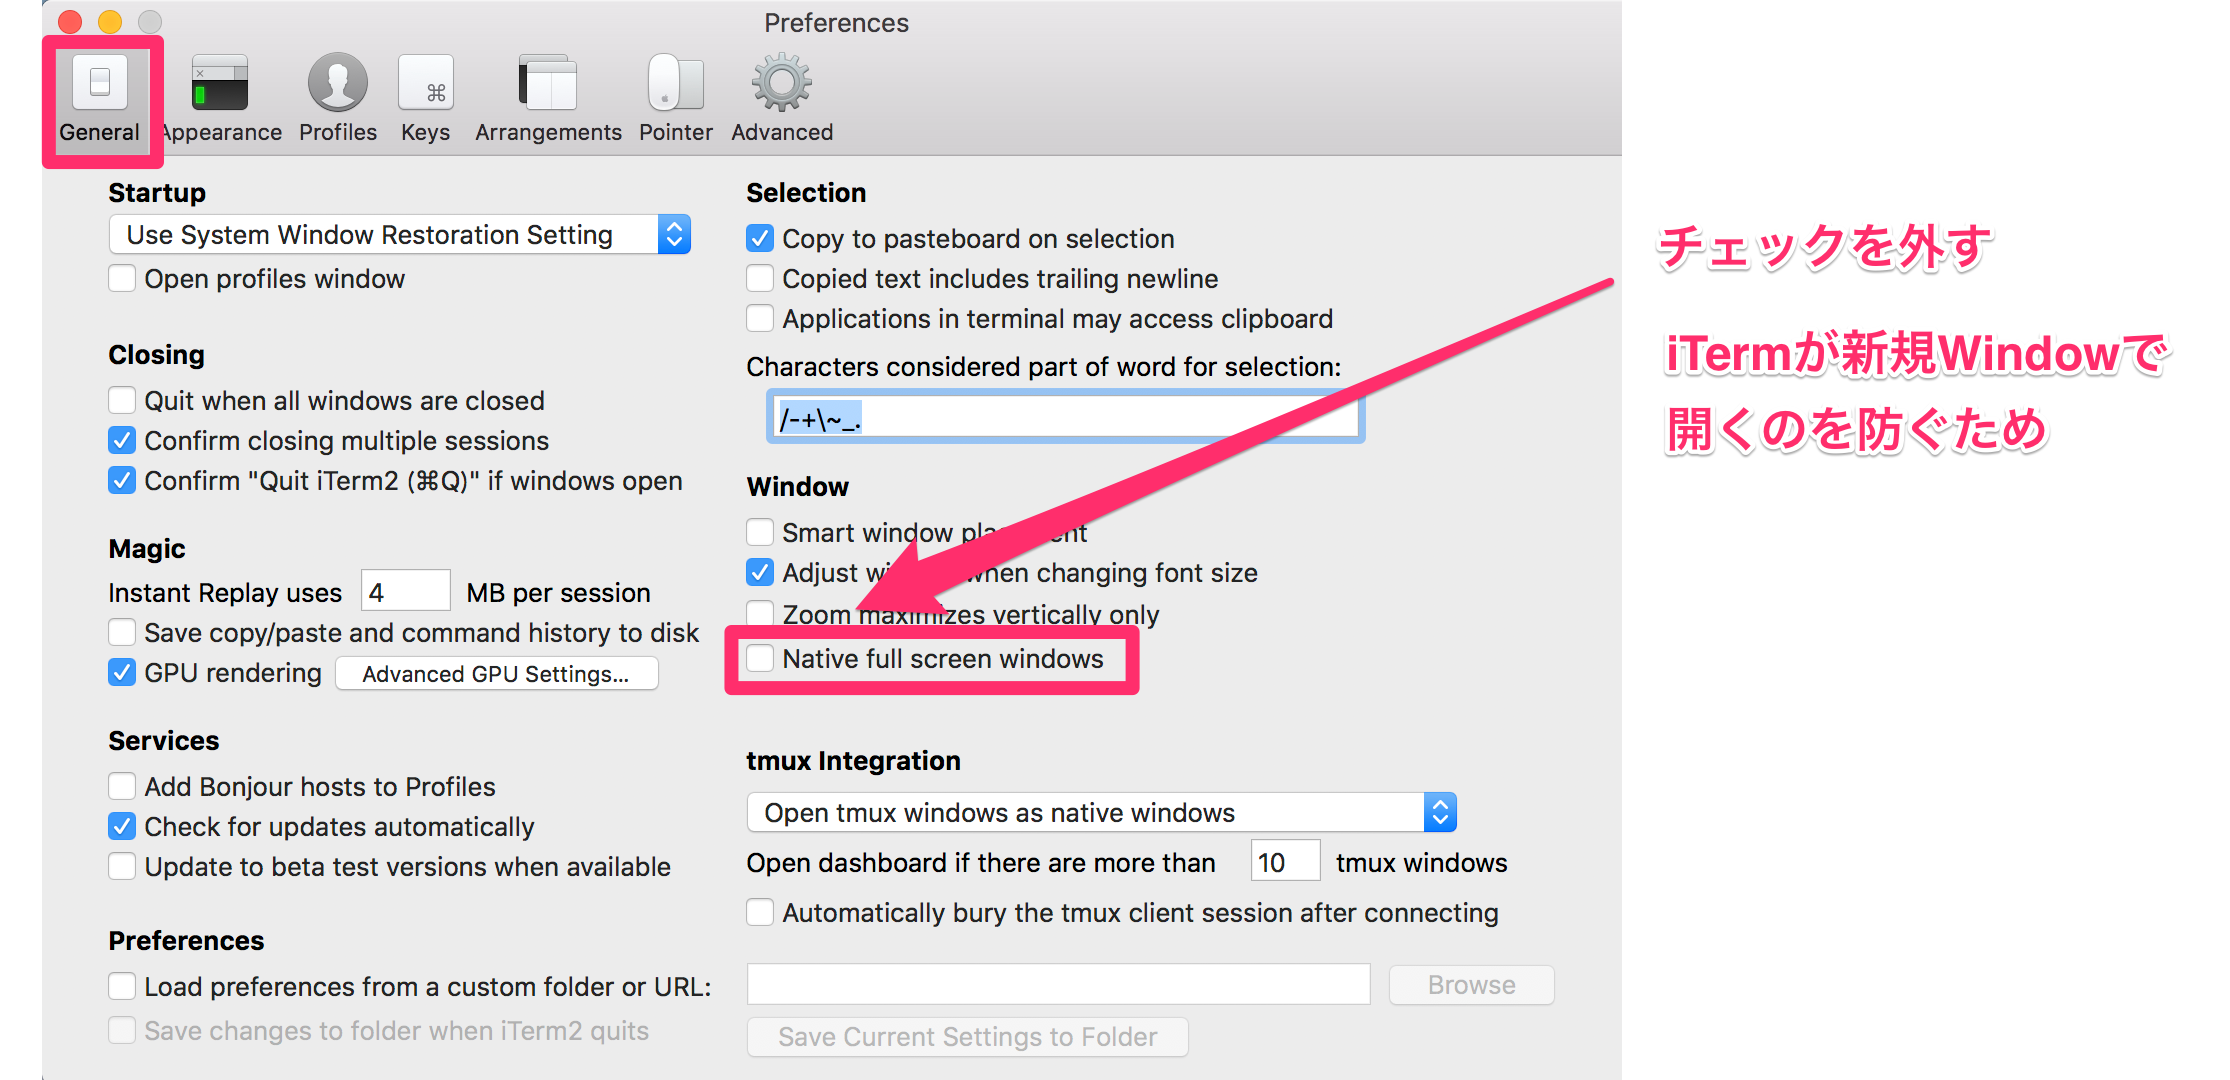This screenshot has width=2230, height=1080.
Task: Enable Zoom maximizes vertically only
Action: [x=760, y=612]
